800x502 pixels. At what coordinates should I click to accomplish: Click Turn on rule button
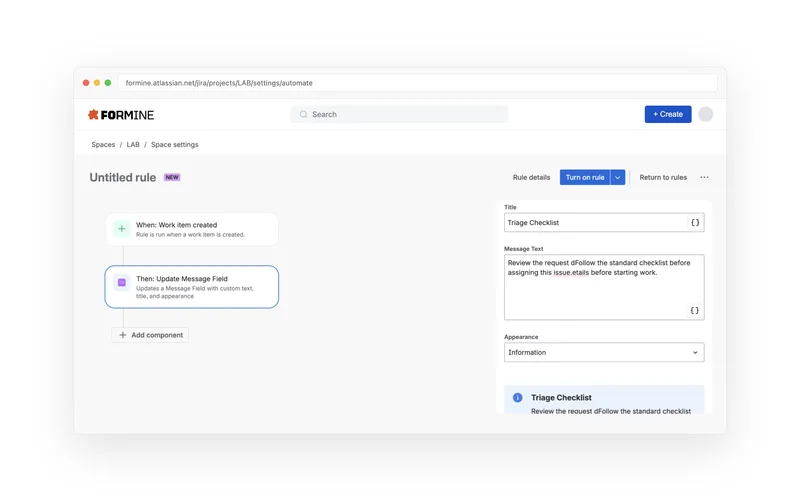585,177
